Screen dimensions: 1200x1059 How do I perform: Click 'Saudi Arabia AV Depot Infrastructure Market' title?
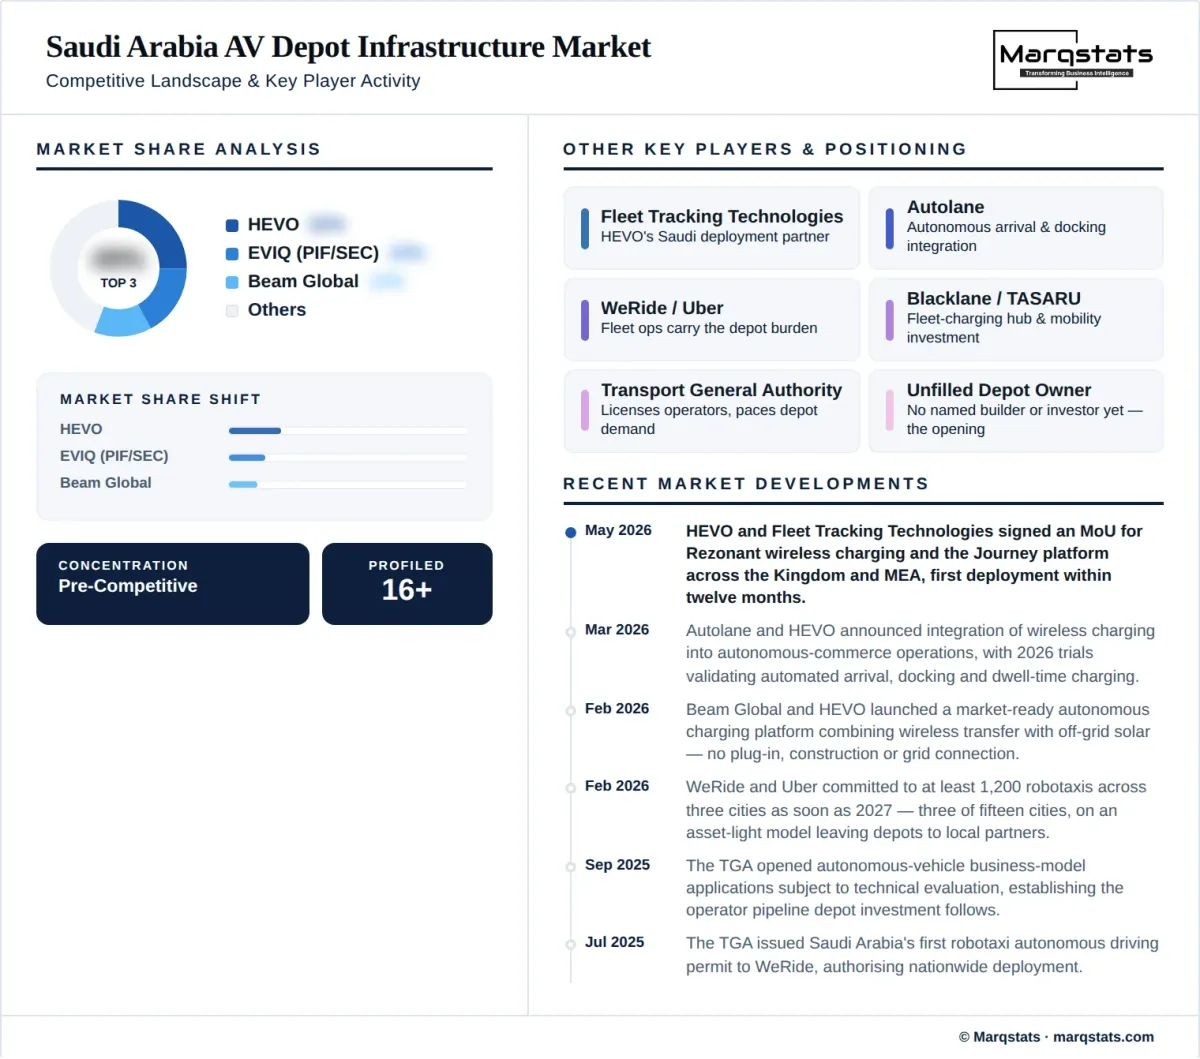(x=348, y=47)
